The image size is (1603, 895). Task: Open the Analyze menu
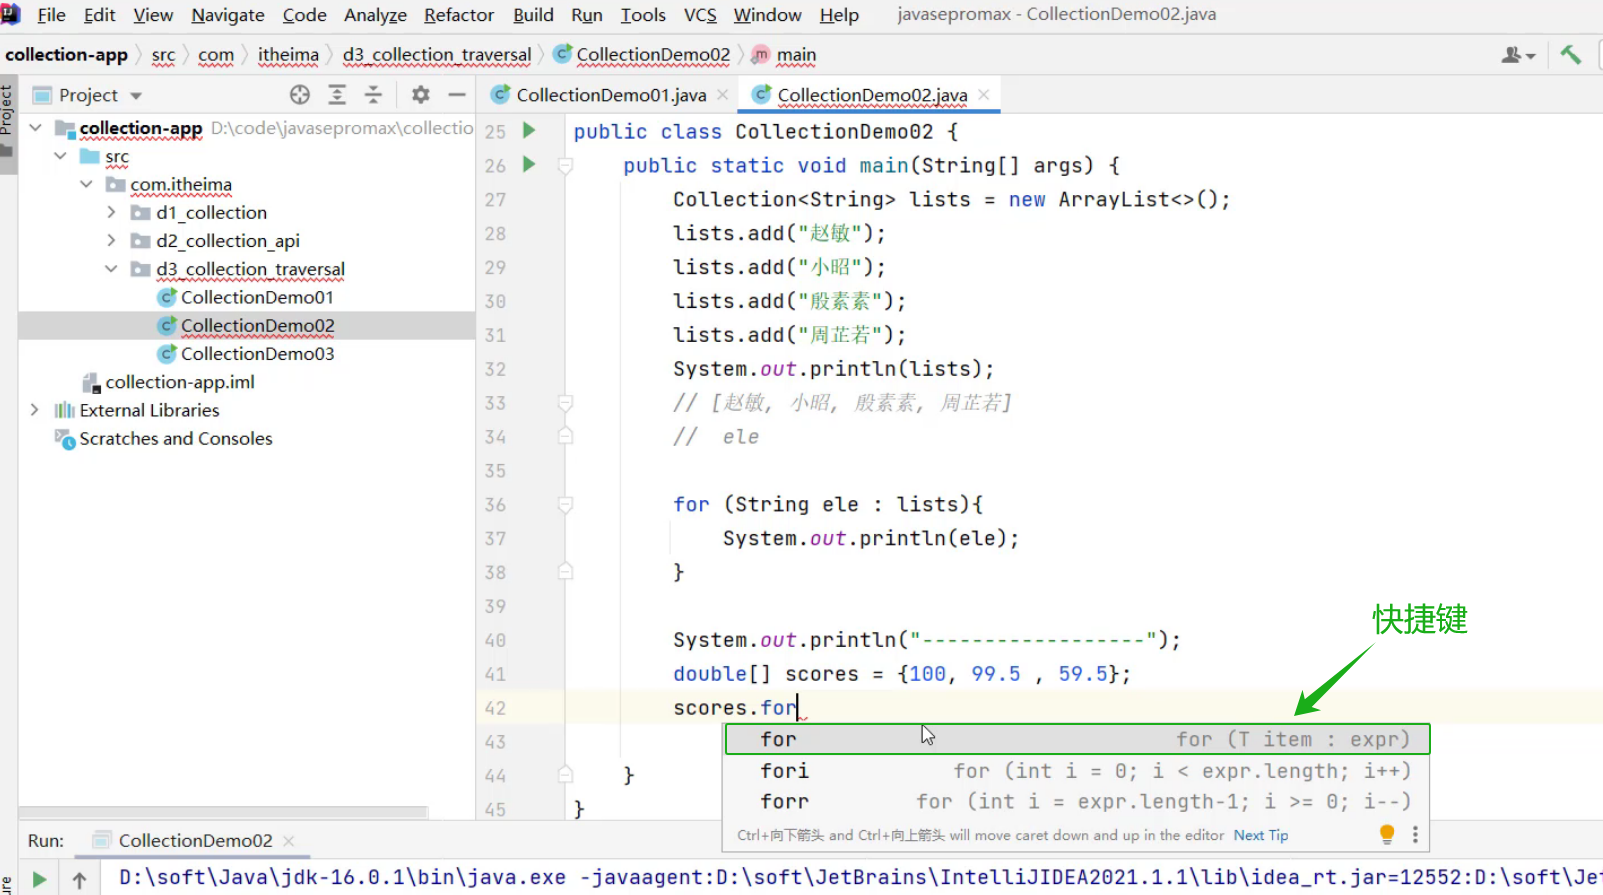[375, 15]
